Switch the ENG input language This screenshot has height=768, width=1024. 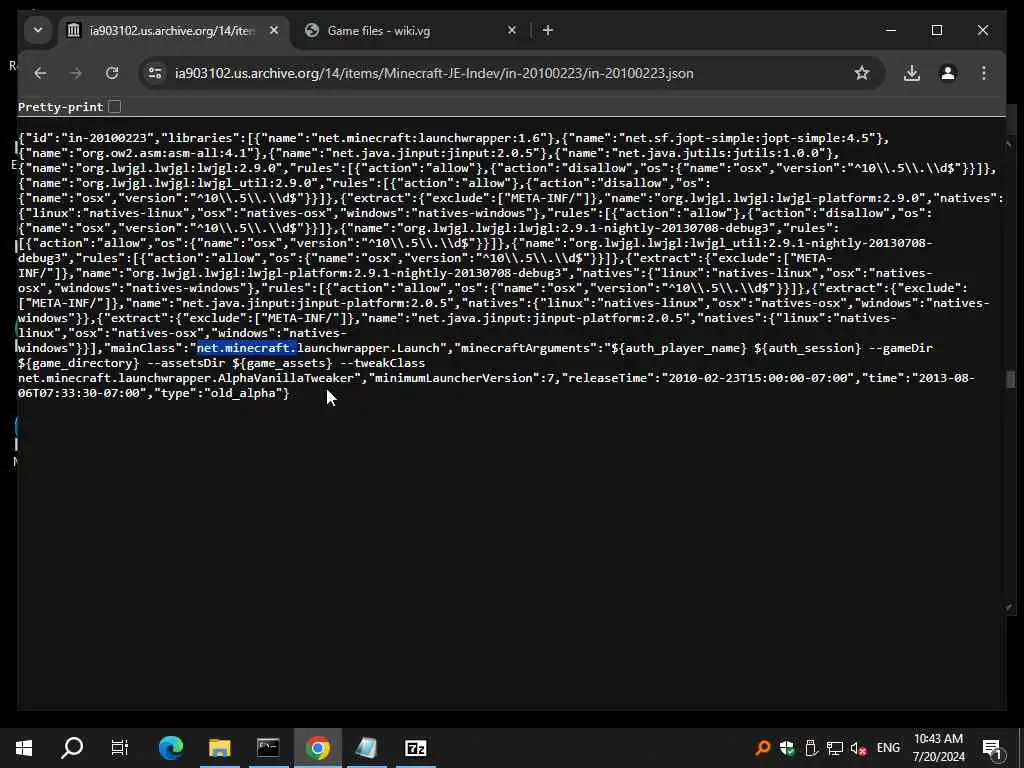888,748
